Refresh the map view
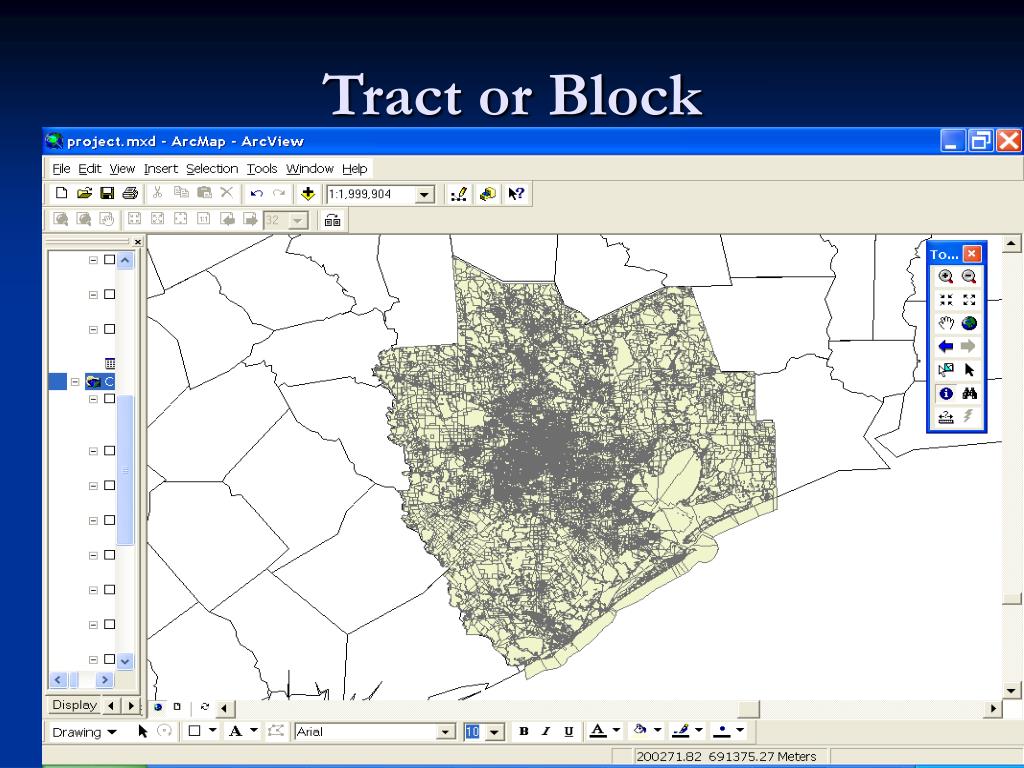1024x768 pixels. 204,707
